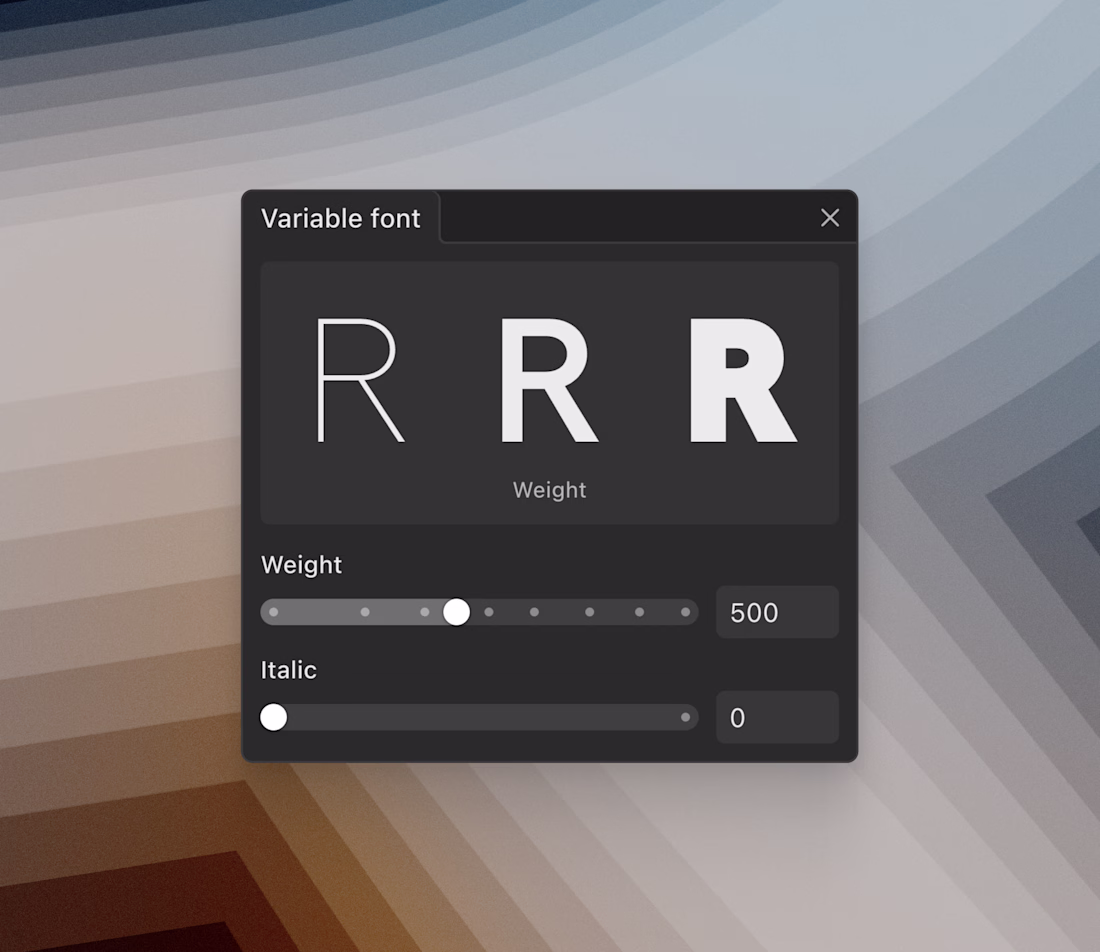1100x952 pixels.
Task: Click the Weight caption under the preview
Action: click(549, 490)
